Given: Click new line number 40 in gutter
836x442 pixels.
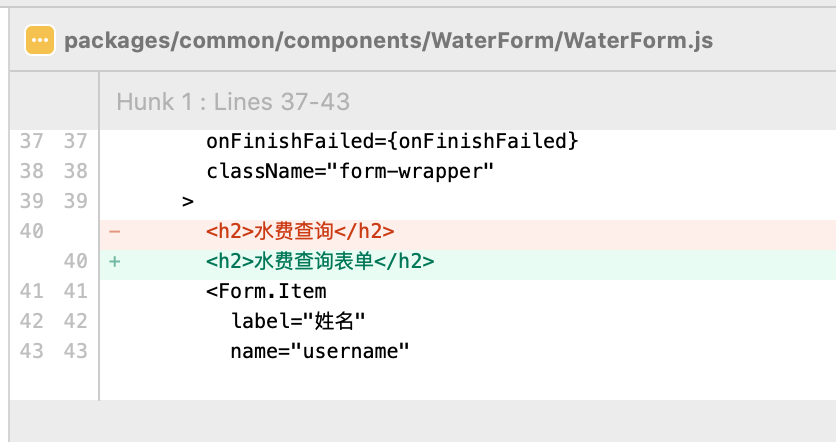Looking at the screenshot, I should coord(76,261).
